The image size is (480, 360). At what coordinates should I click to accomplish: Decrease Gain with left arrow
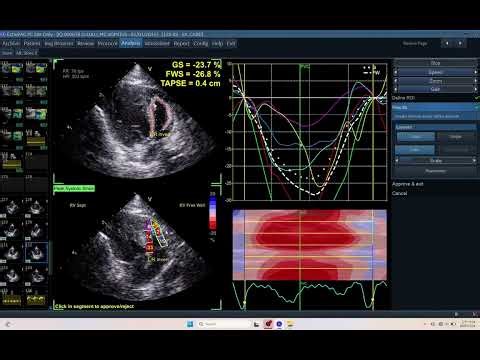(x=396, y=89)
